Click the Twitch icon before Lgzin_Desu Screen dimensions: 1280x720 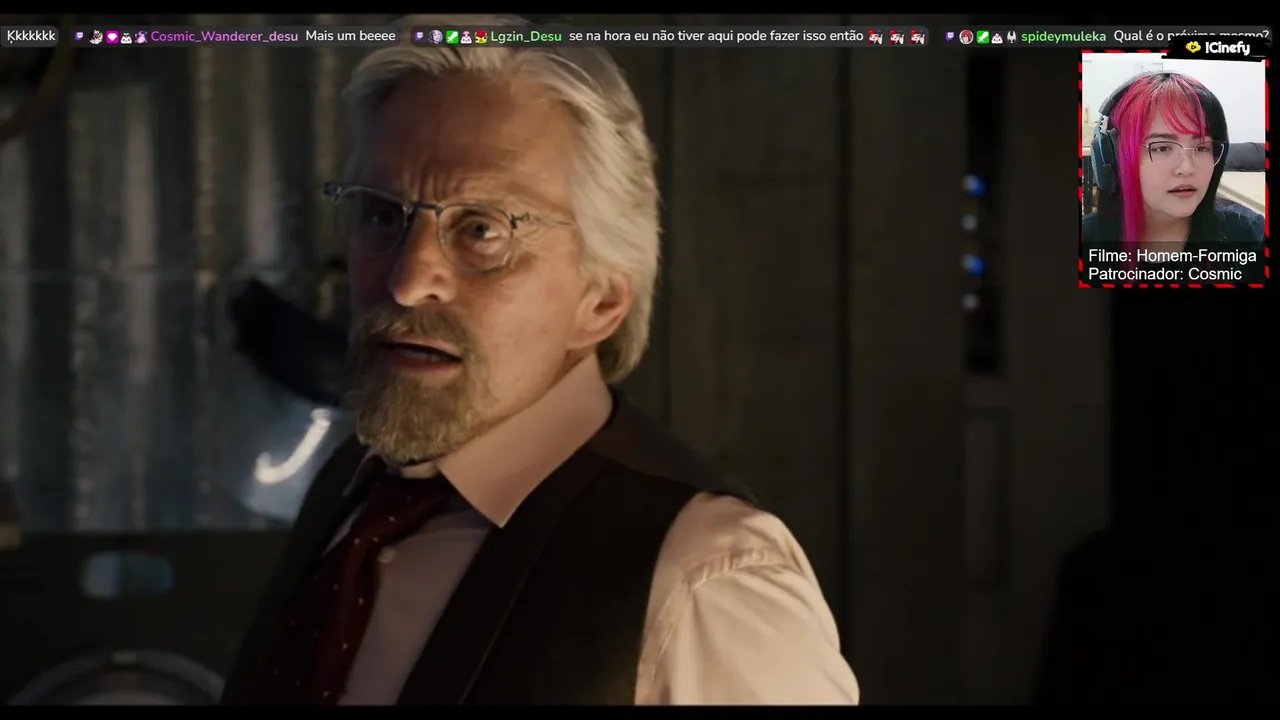tap(419, 37)
